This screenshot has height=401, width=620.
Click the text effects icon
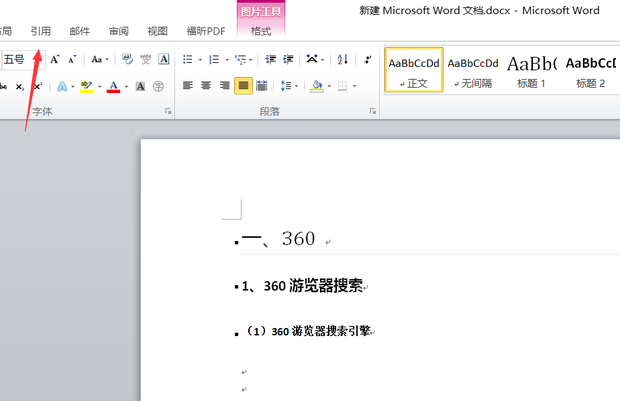62,86
